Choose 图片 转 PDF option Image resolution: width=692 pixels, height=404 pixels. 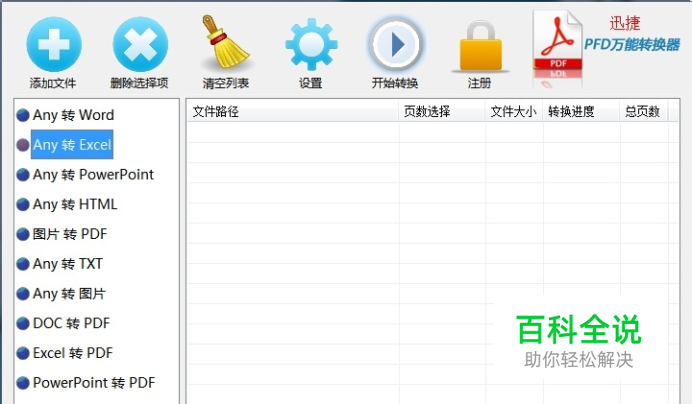click(x=70, y=234)
